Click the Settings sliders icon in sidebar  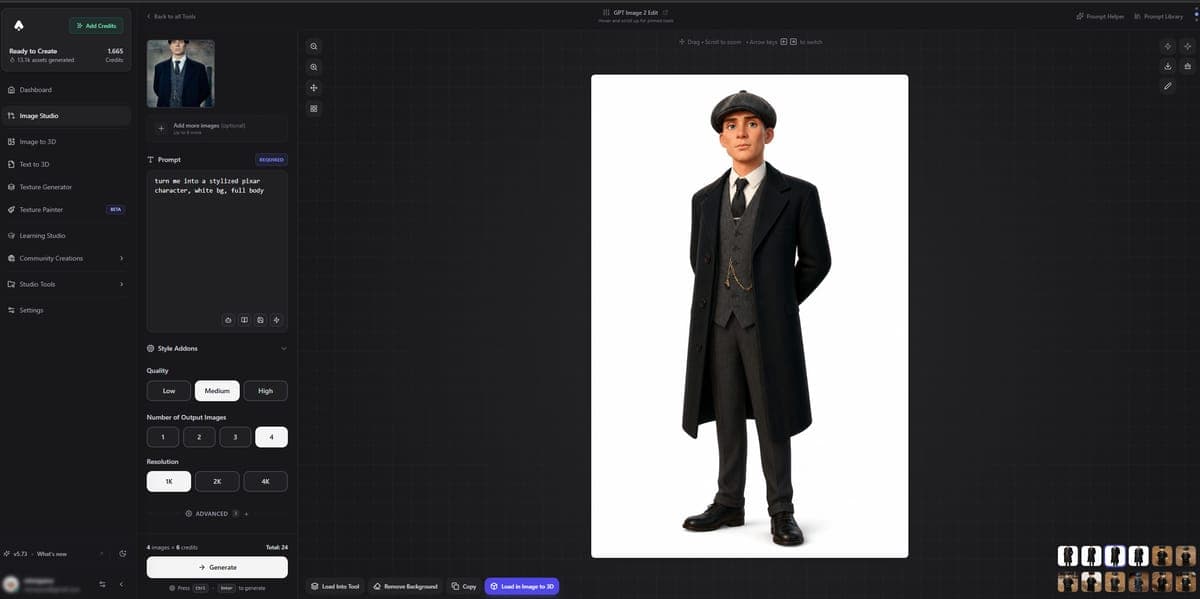(11, 310)
